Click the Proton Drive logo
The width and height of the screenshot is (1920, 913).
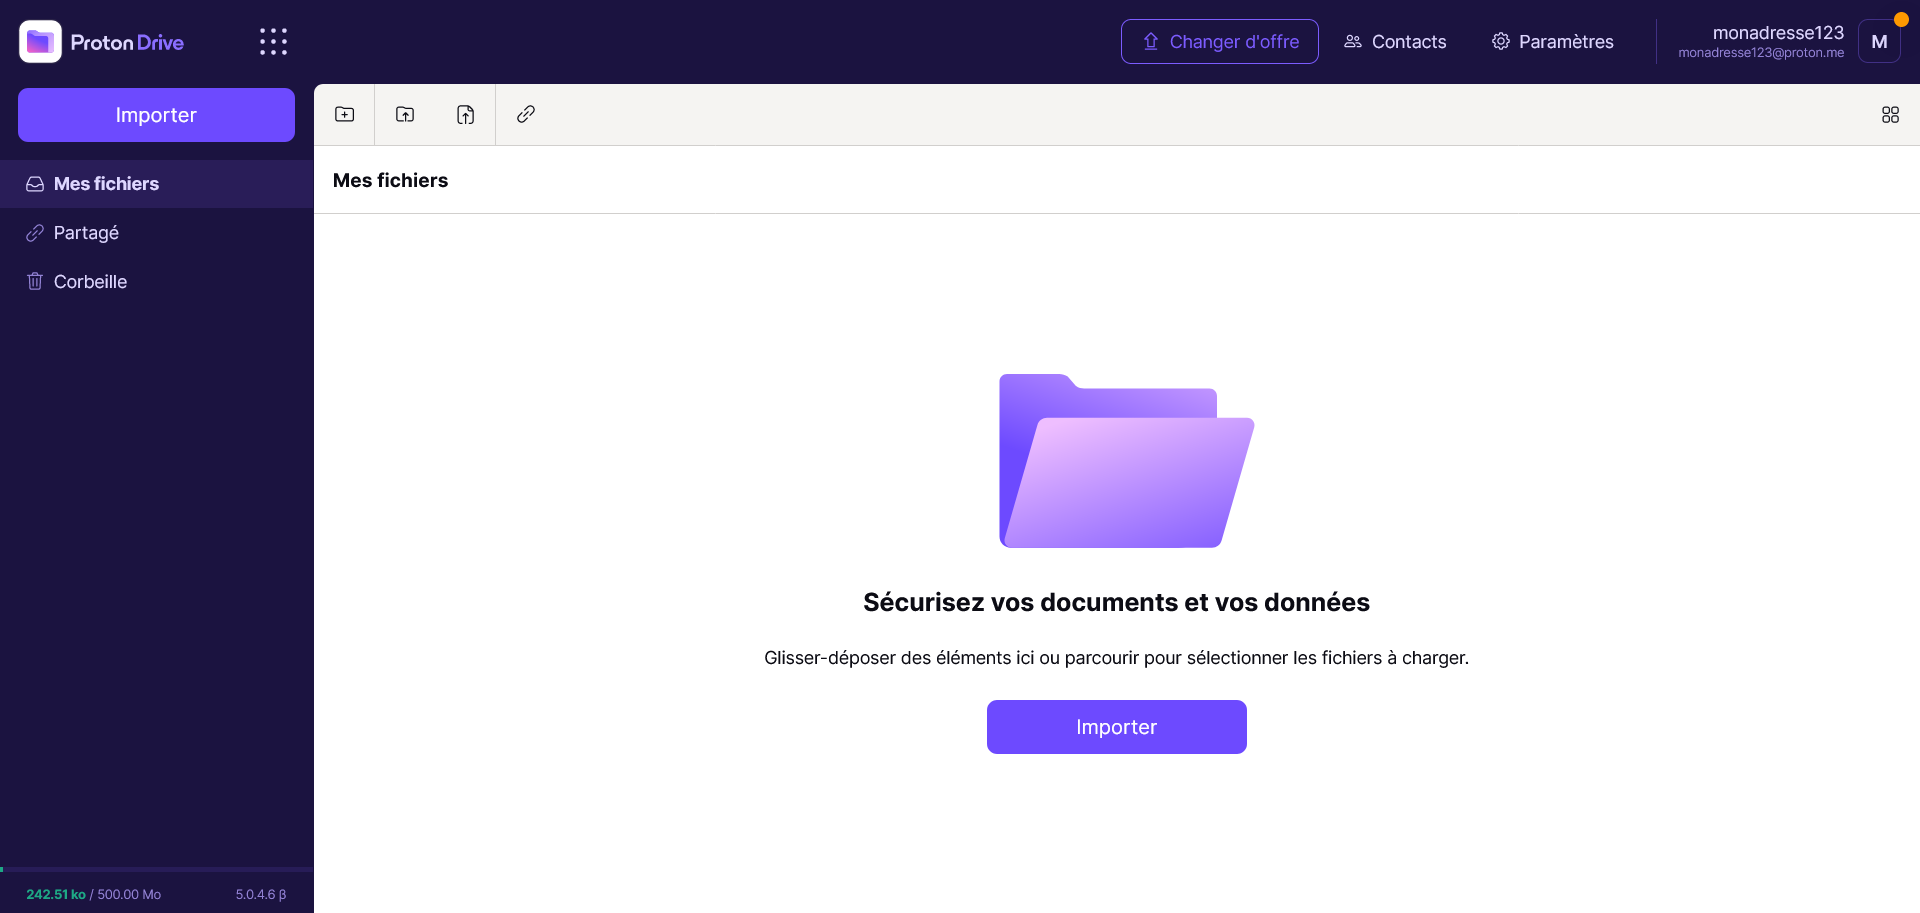[102, 42]
